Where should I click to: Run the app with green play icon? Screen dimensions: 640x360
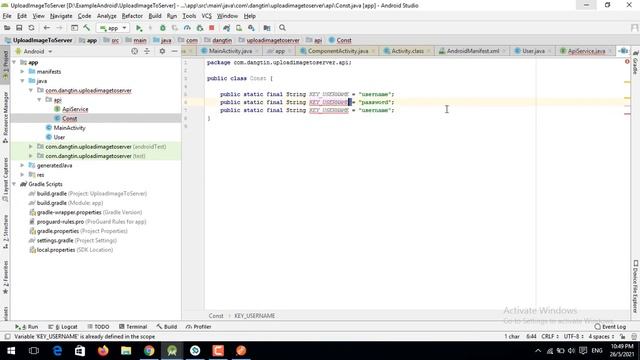(139, 28)
